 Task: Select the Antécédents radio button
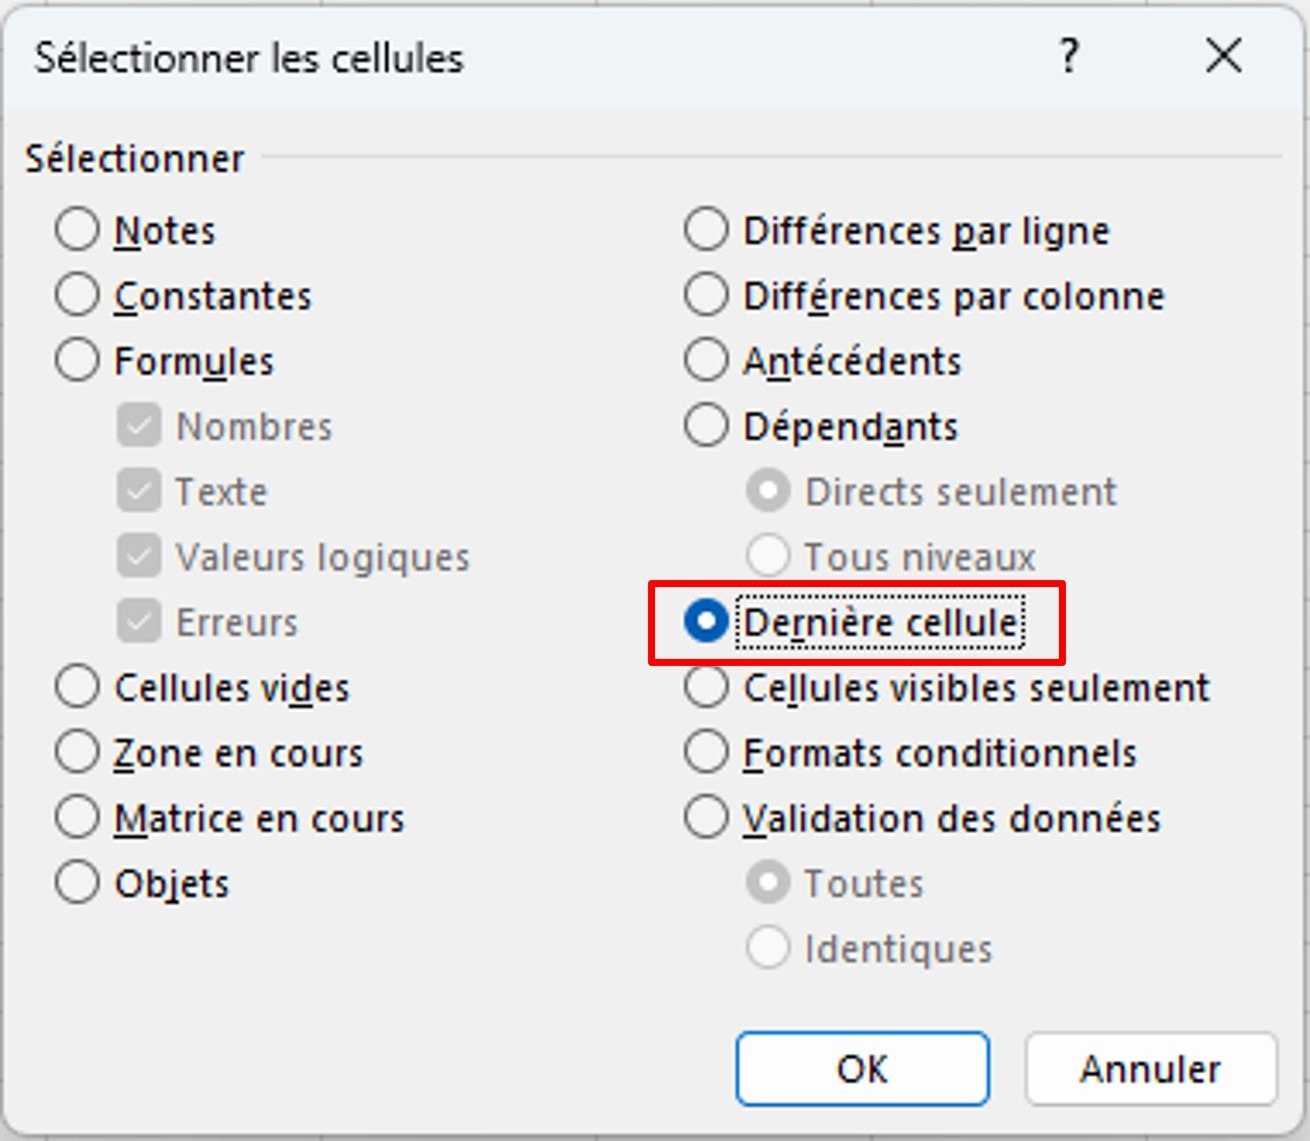[x=706, y=360]
